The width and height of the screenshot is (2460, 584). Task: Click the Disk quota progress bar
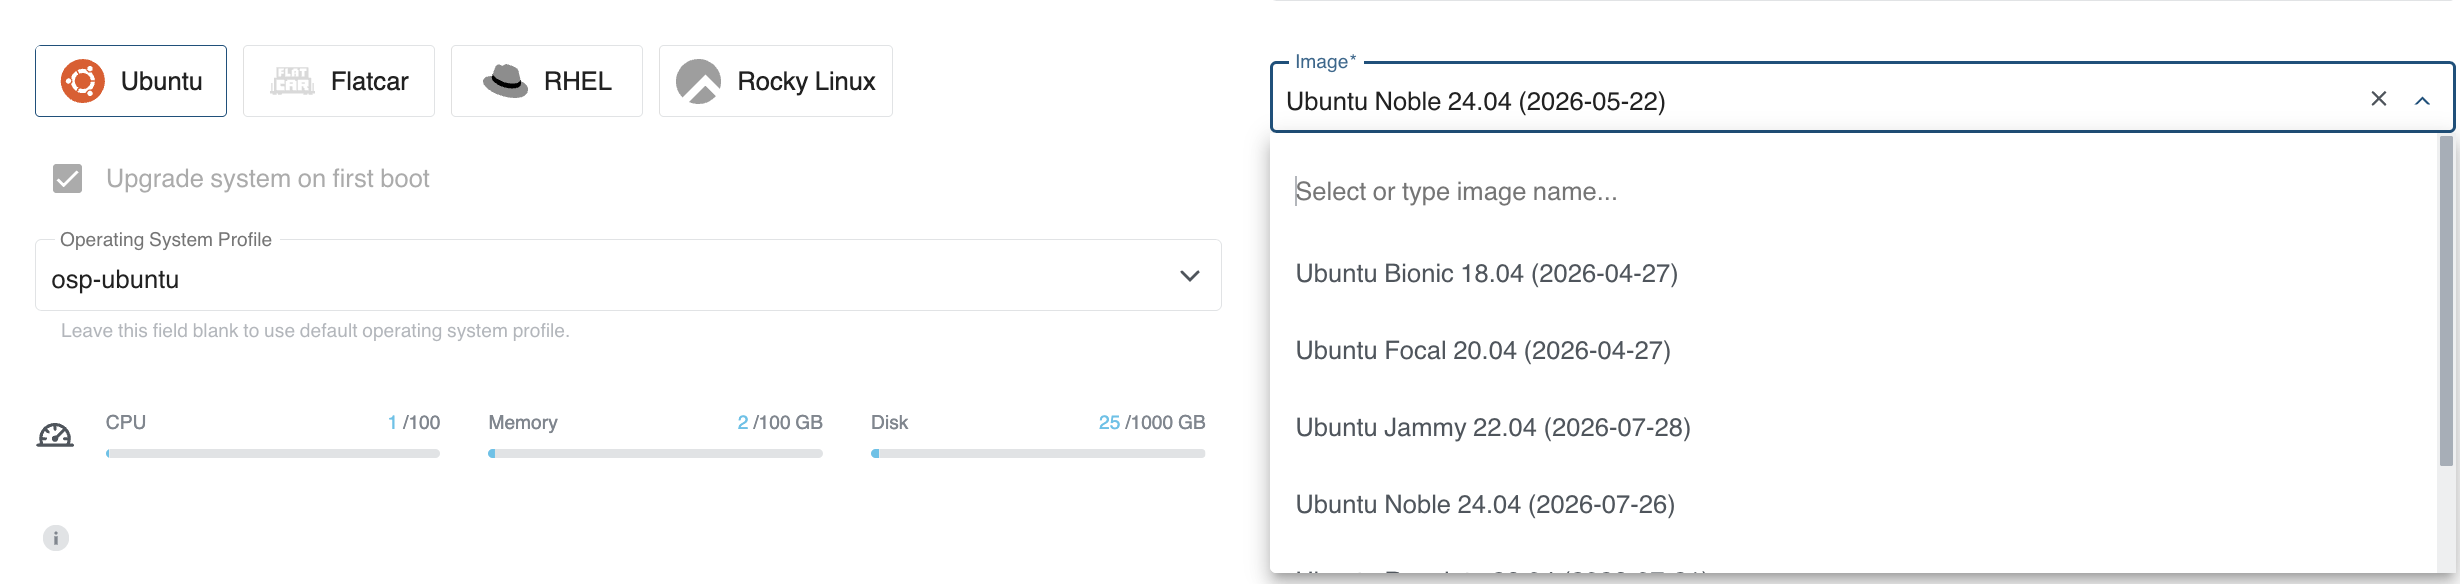pyautogui.click(x=1038, y=453)
